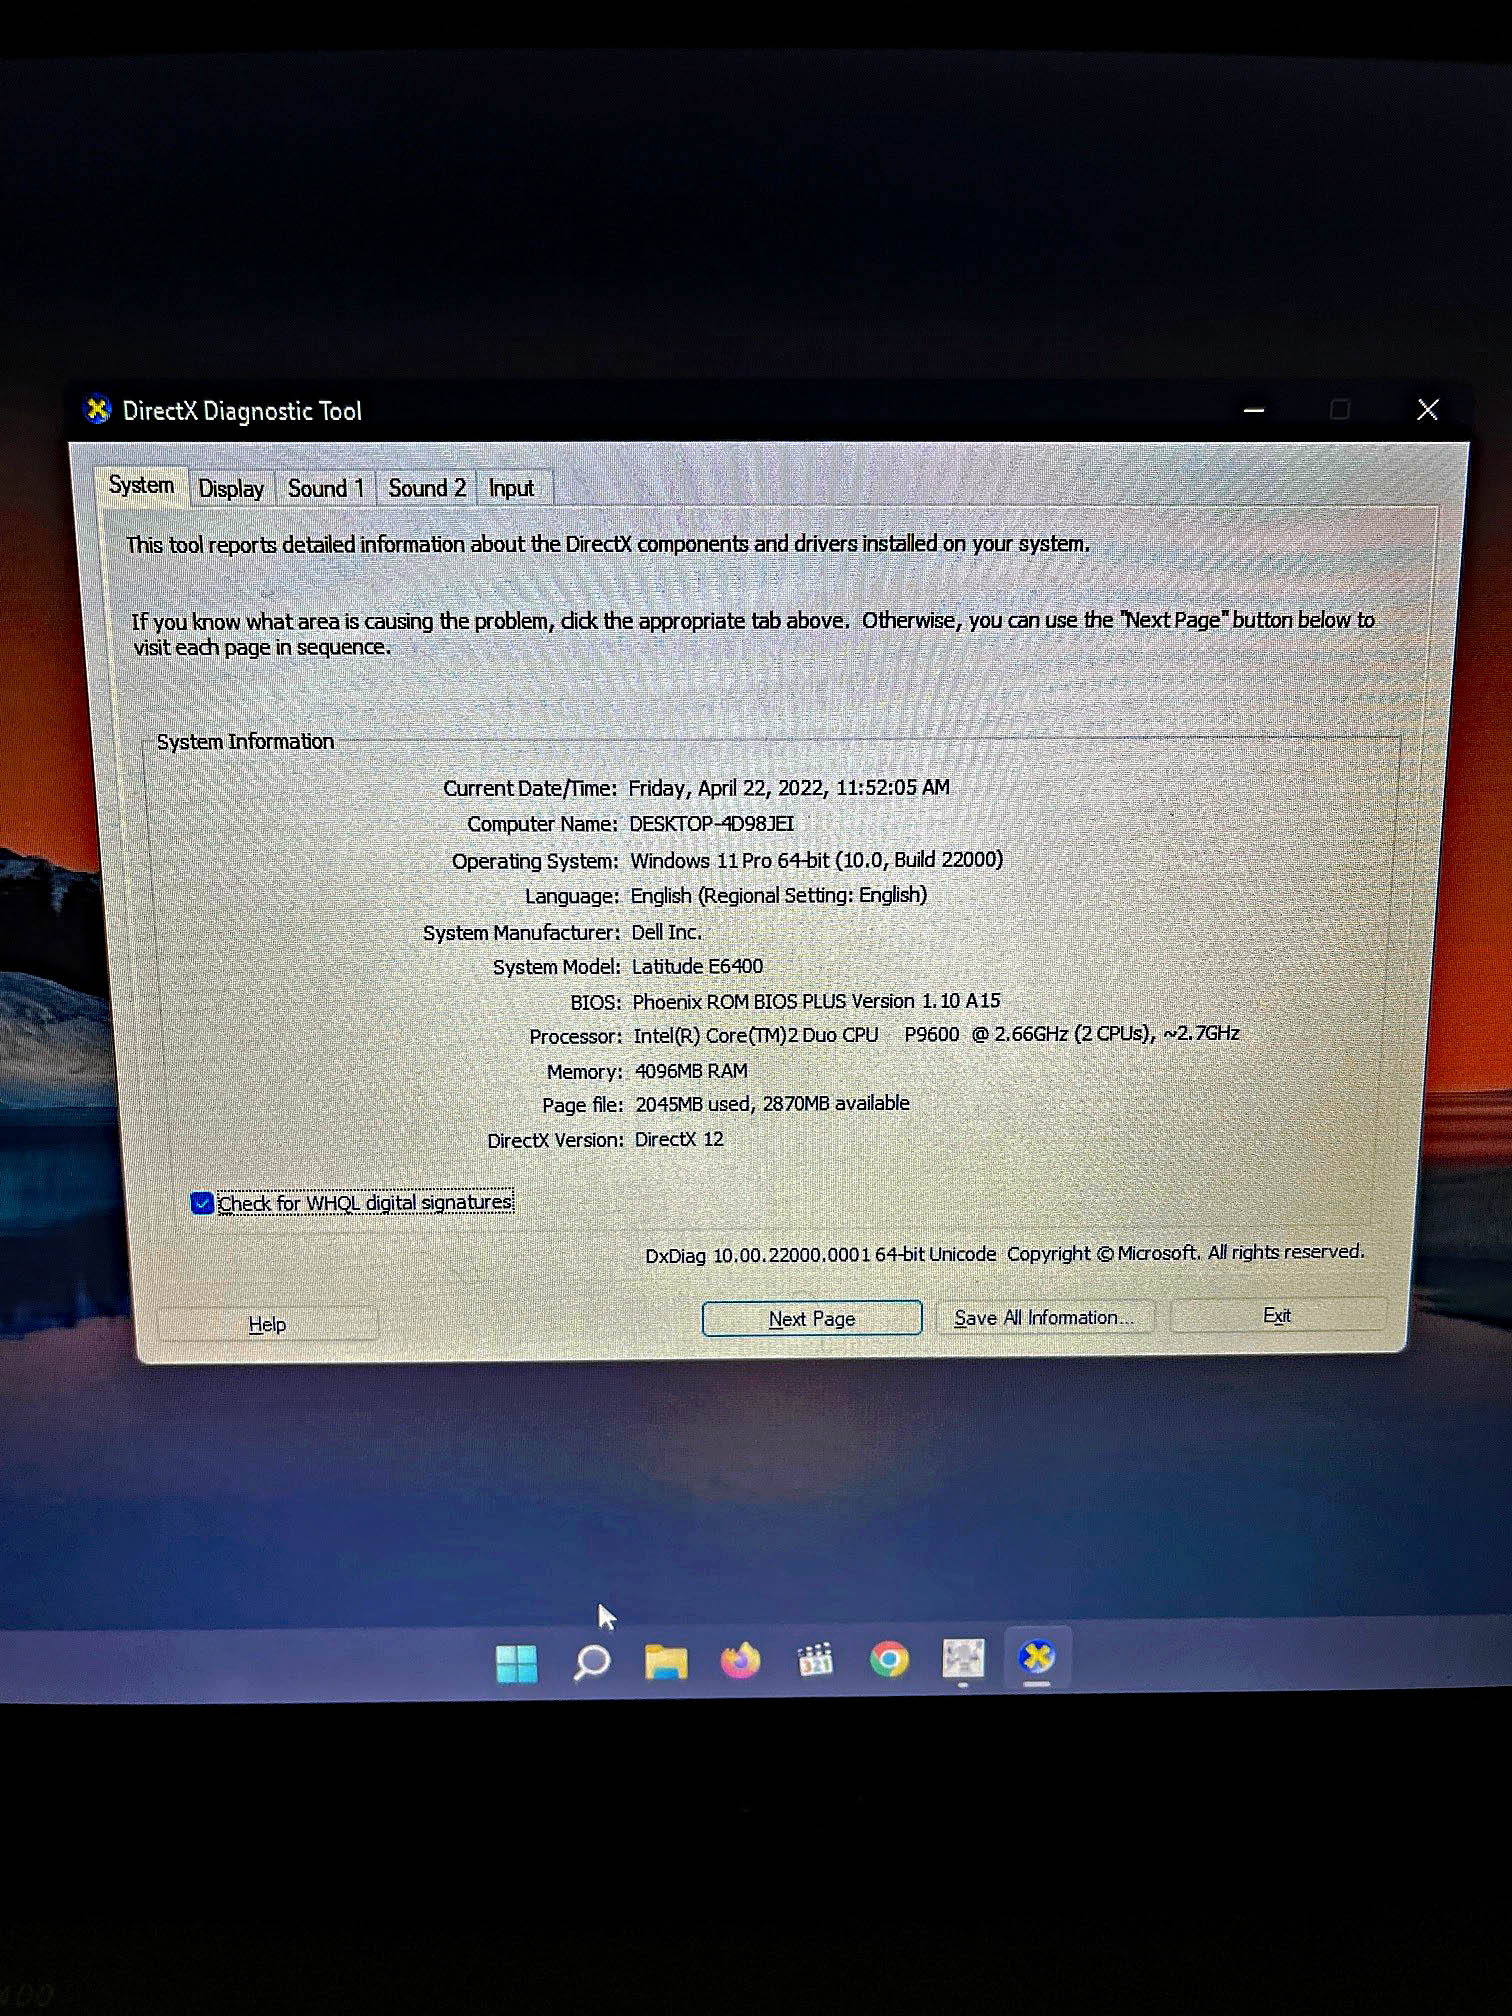The width and height of the screenshot is (1512, 2016).
Task: Click the Intel Core 2 Duo processor value
Action: [936, 1034]
